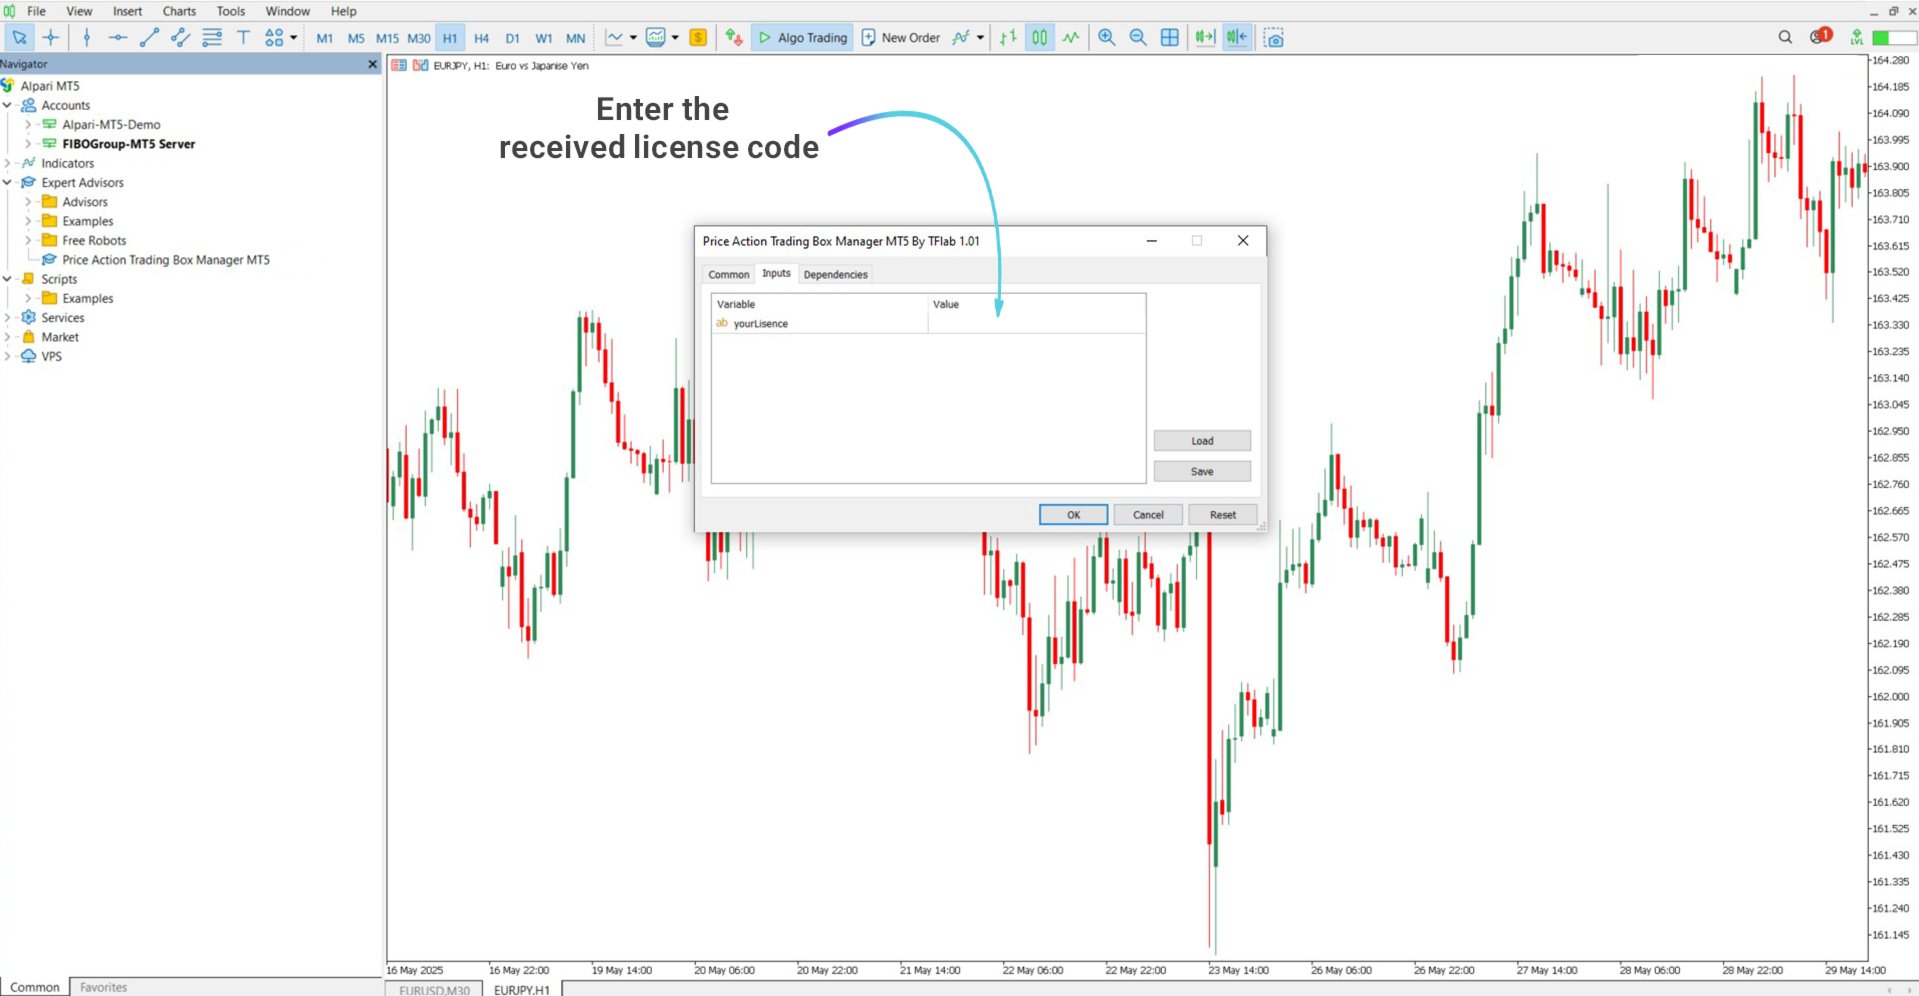Open the tile windows grid icon
The height and width of the screenshot is (996, 1919).
[x=1169, y=38]
